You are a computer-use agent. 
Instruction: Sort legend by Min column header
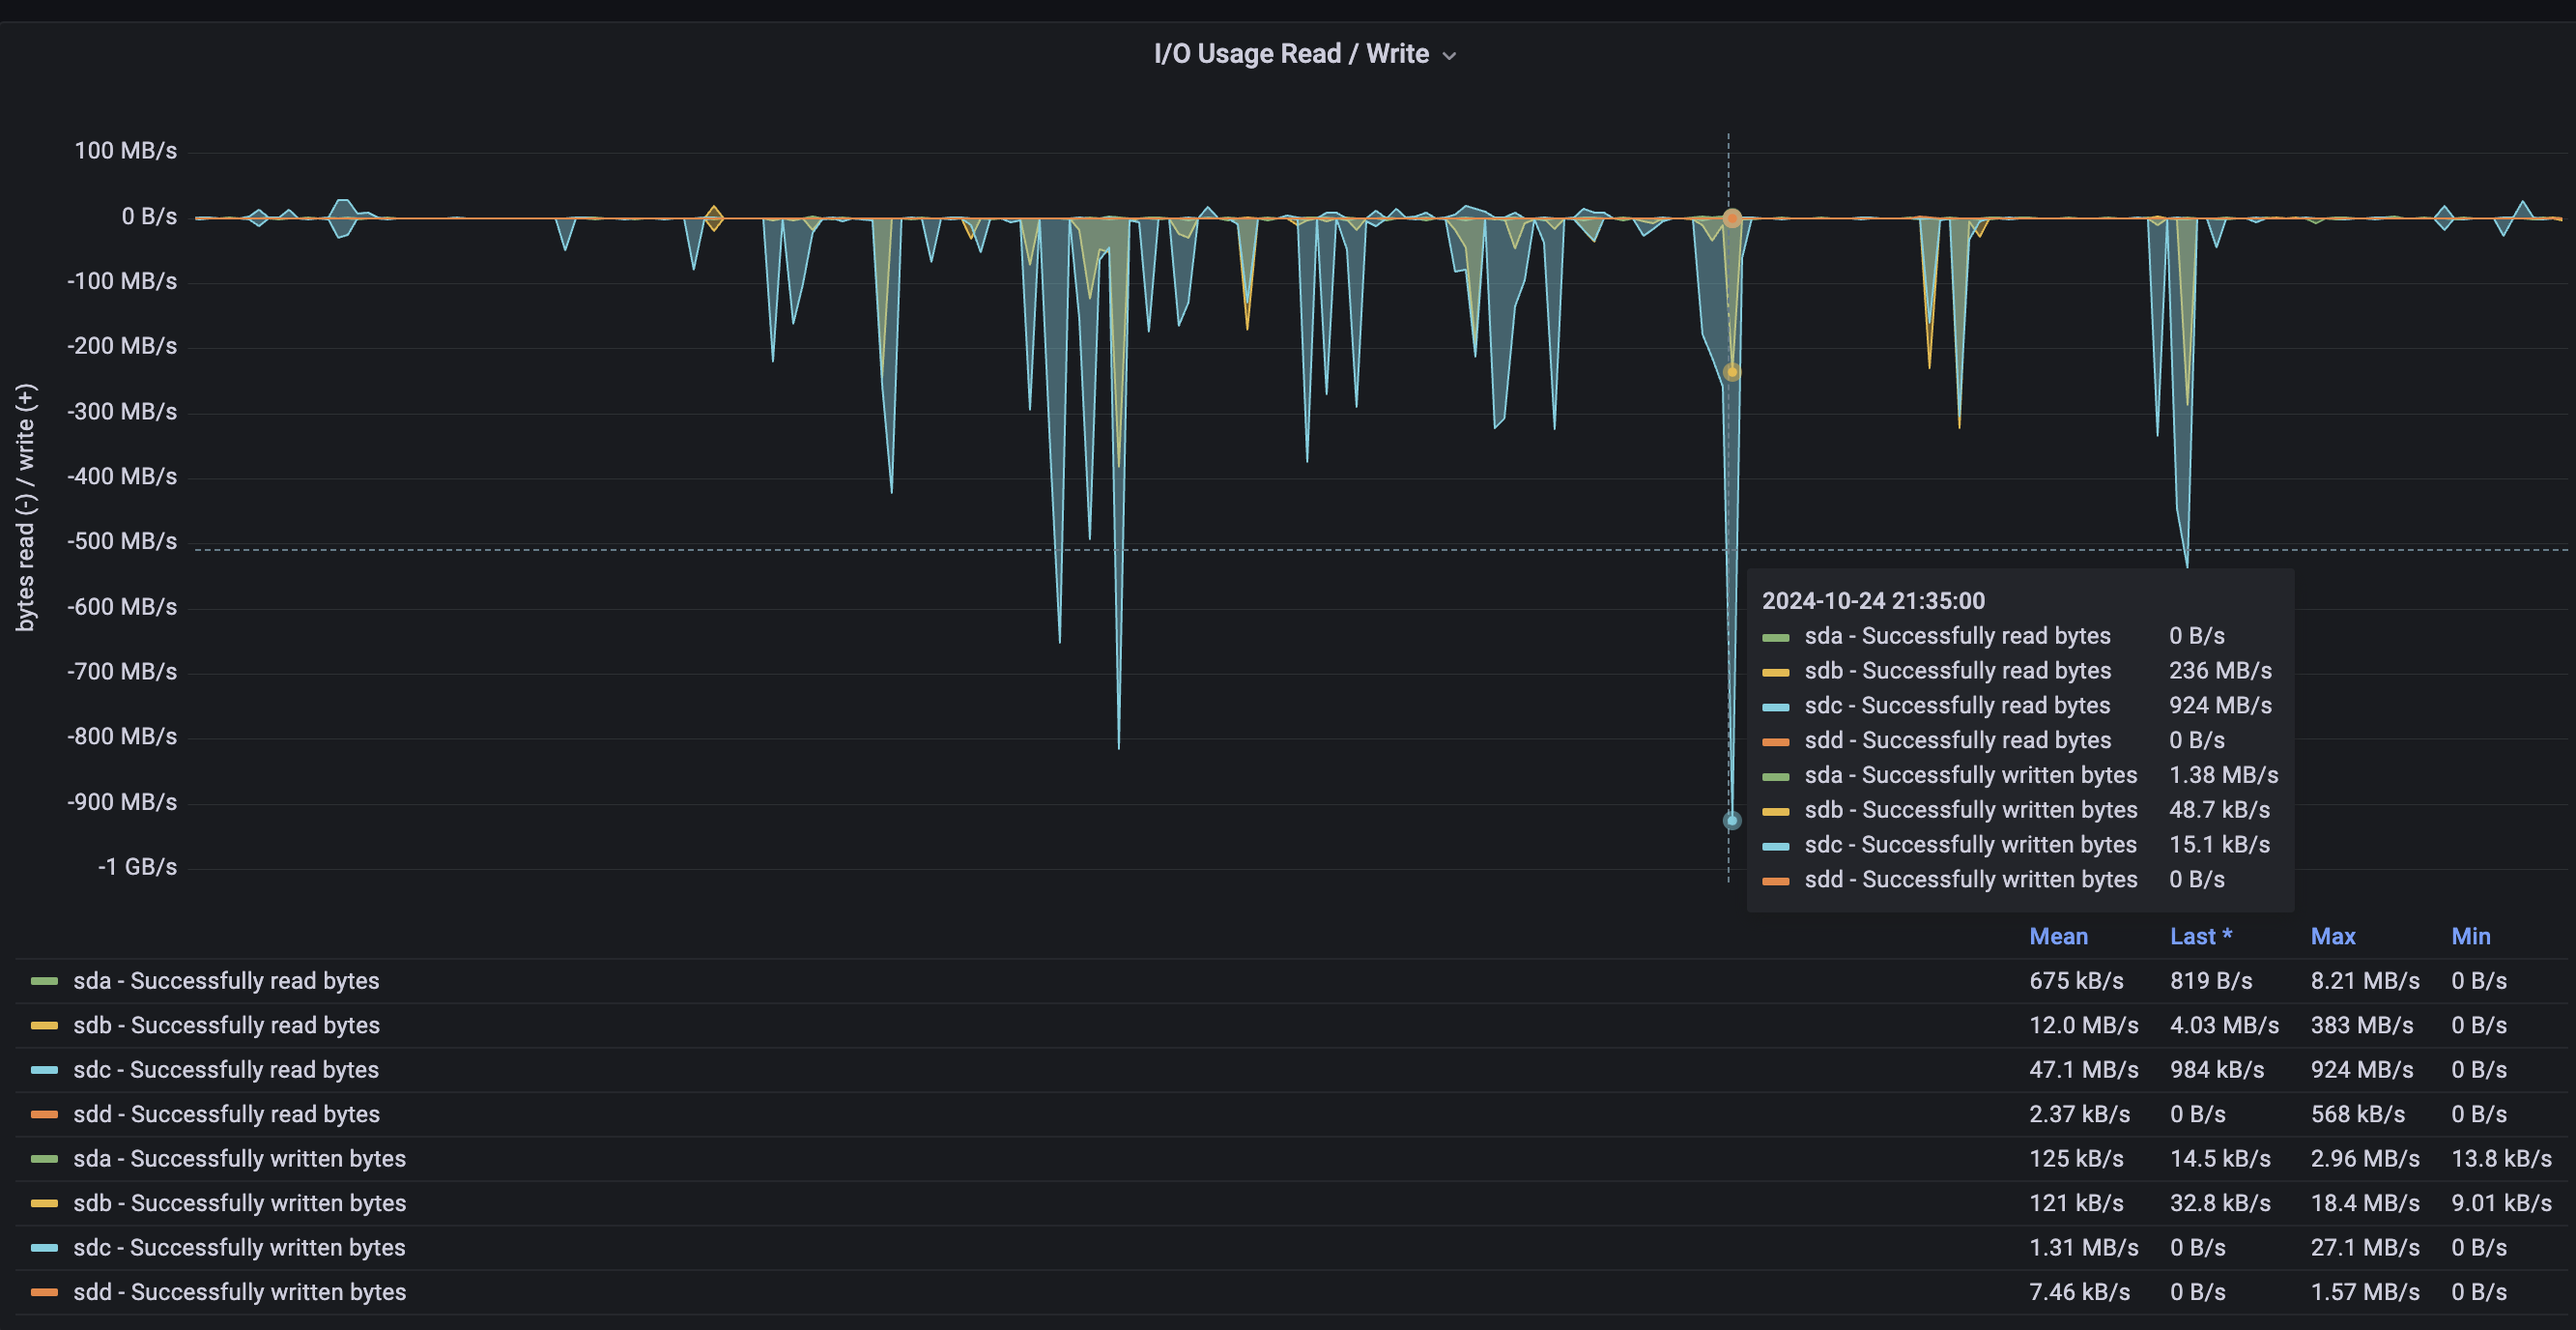pos(2470,936)
